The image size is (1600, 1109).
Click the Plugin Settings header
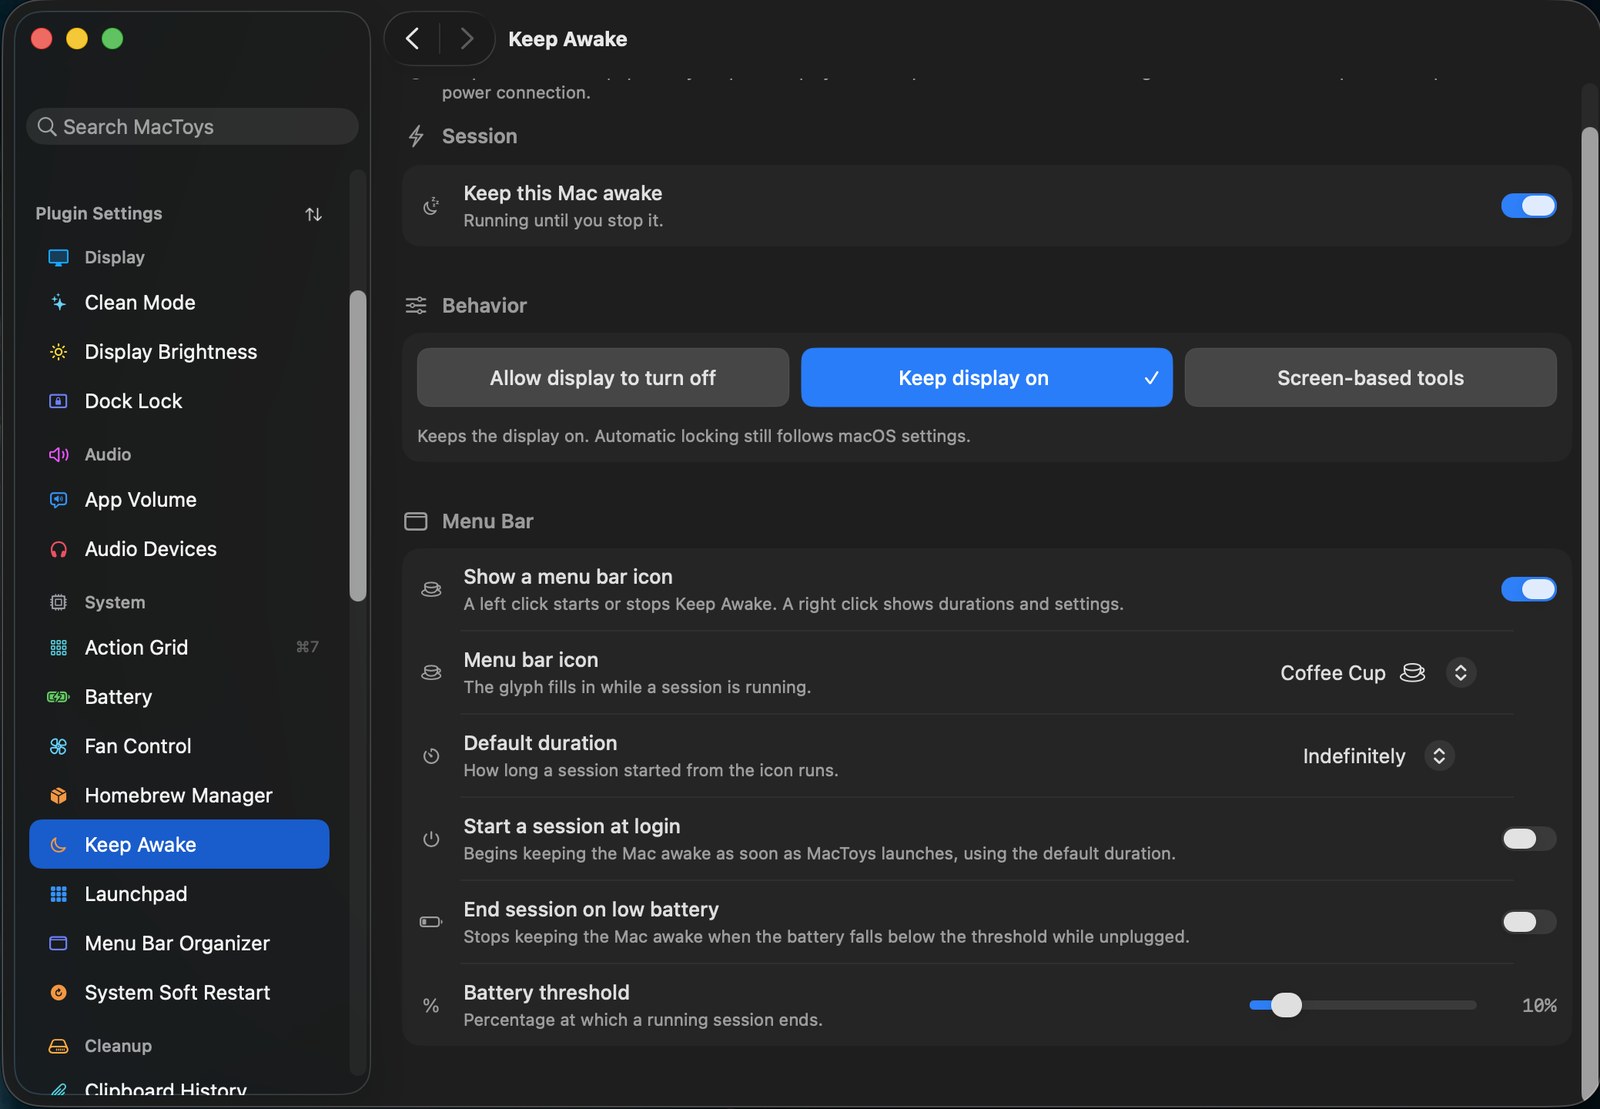point(99,213)
